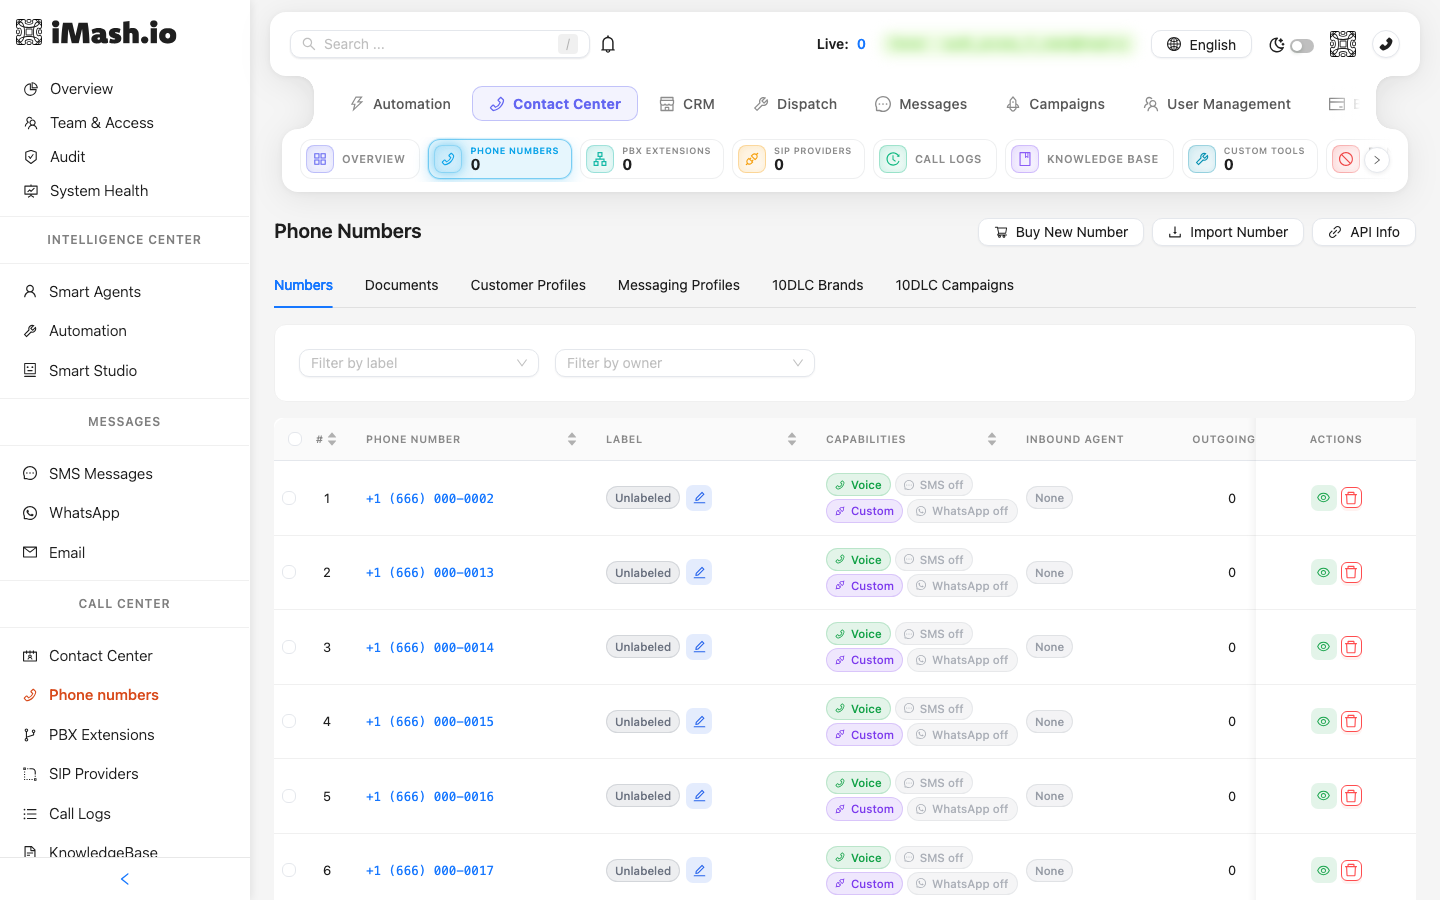
Task: View details of number ending 0002
Action: 1323,498
